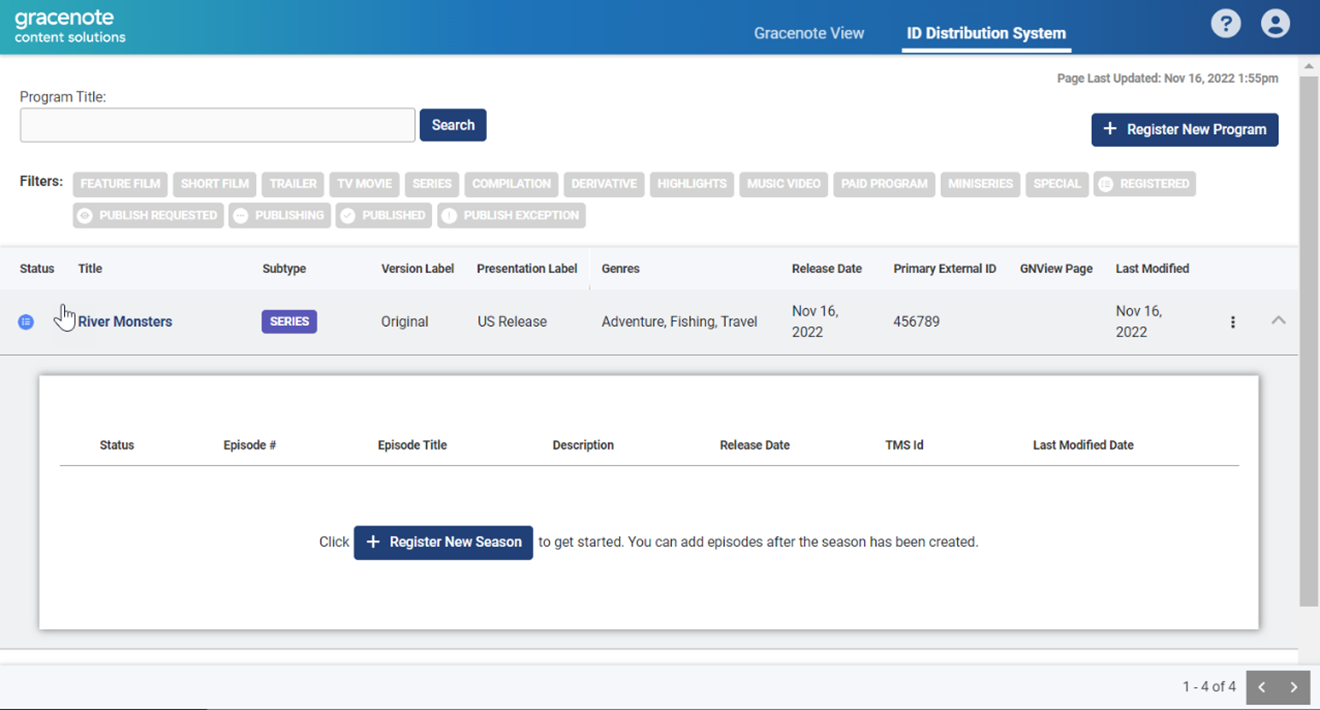Switch to the Gracenote View tab
Screen dimensions: 1320x710
point(808,33)
